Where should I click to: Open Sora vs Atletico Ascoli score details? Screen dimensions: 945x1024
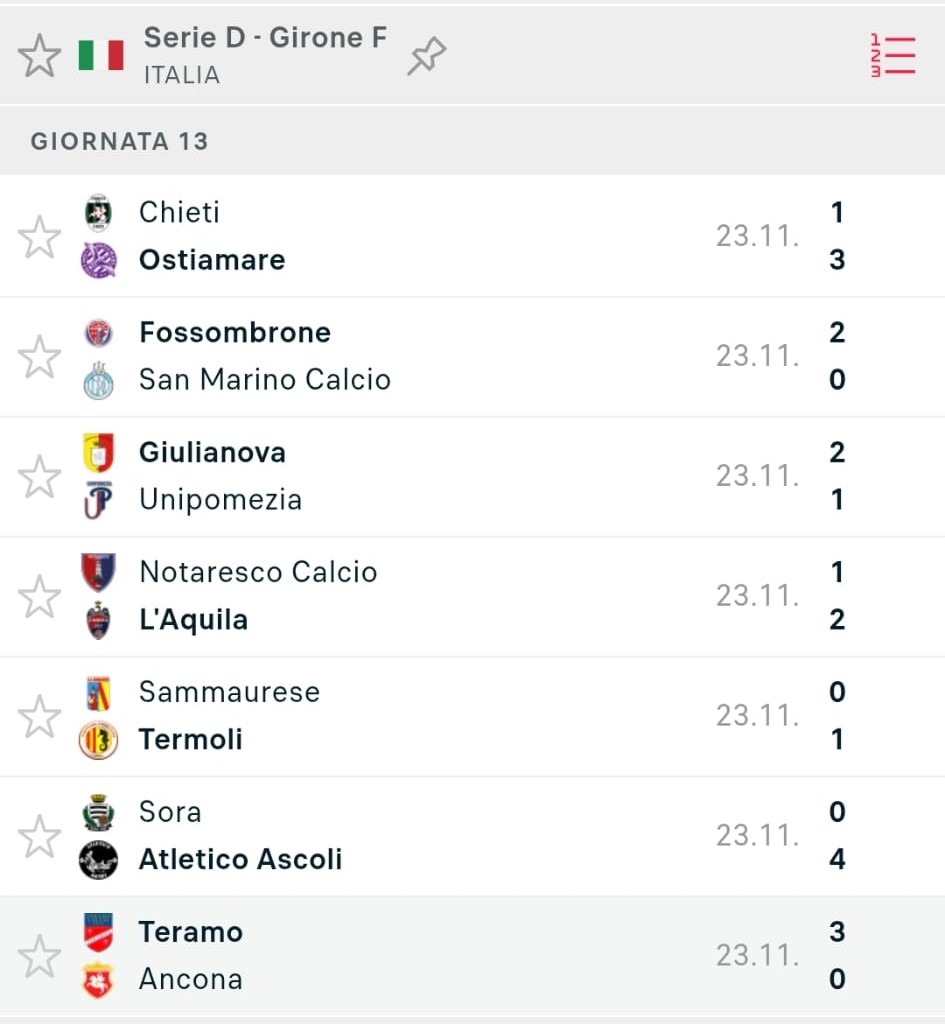(836, 836)
